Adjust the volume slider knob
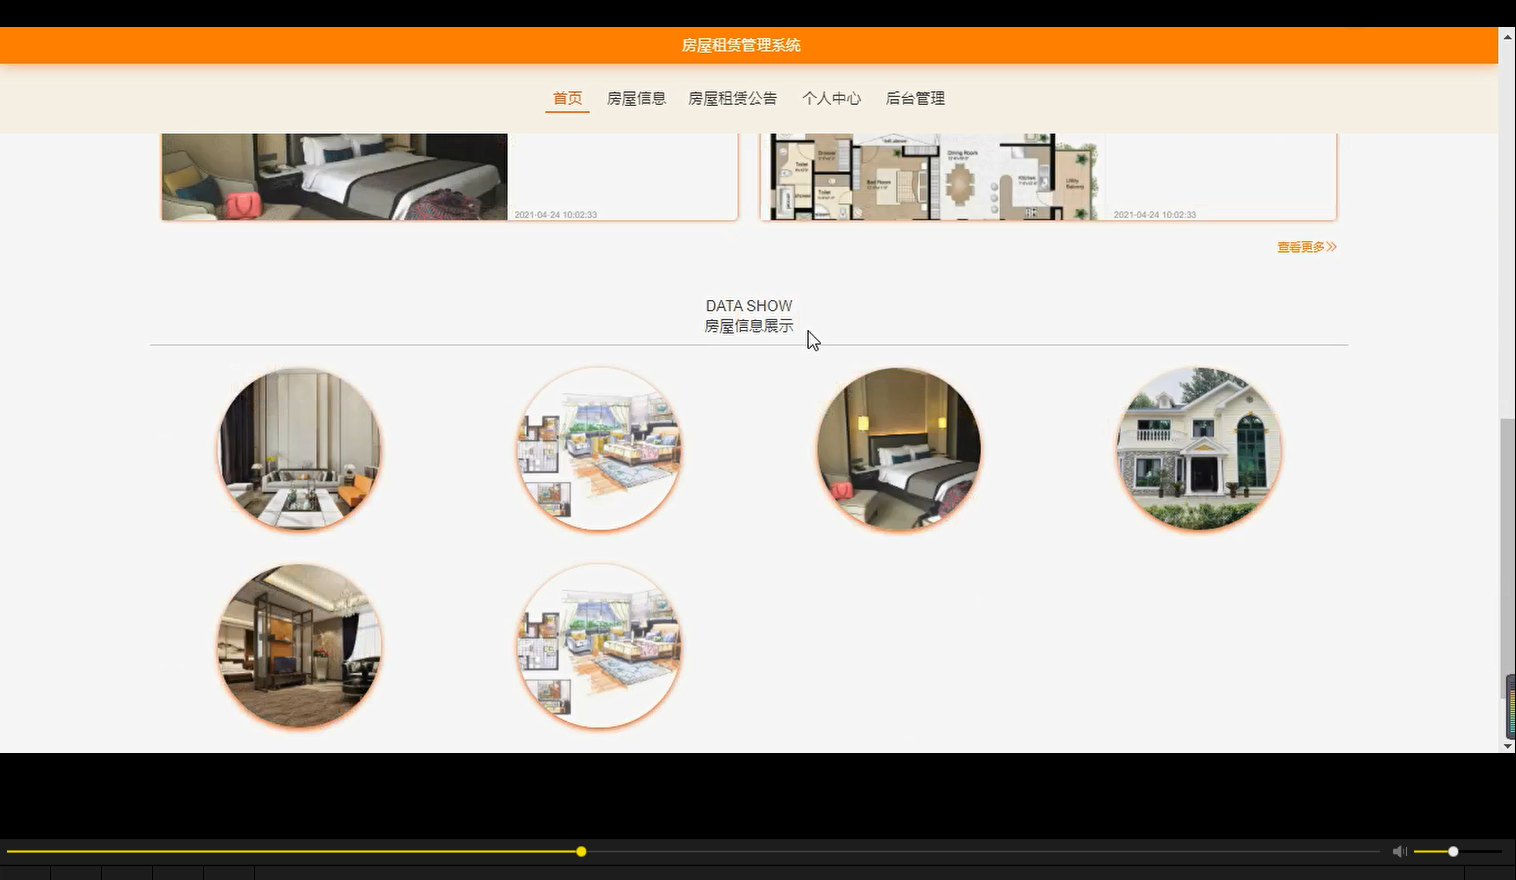 (1452, 851)
